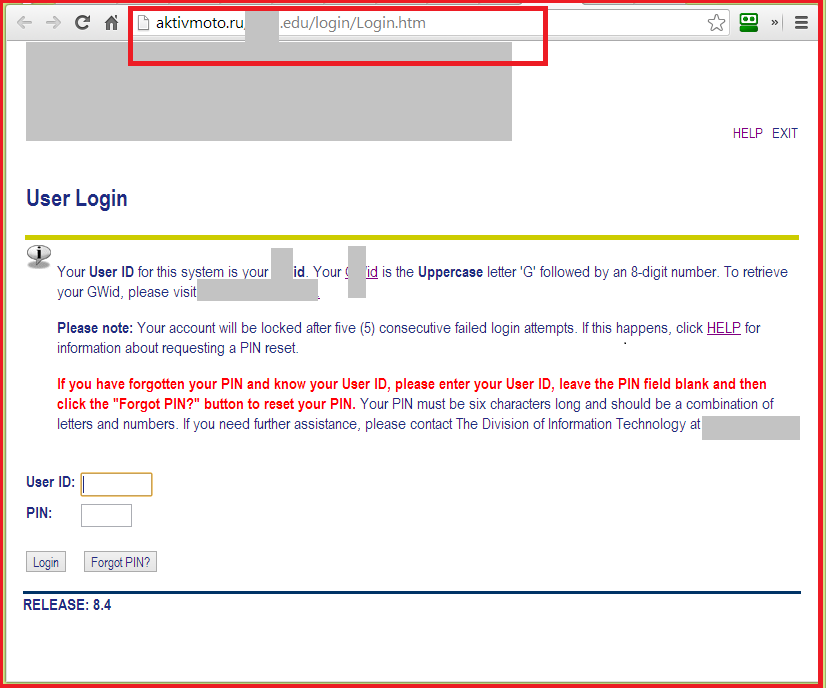Click the page document icon in address bar
Image resolution: width=826 pixels, height=688 pixels.
point(145,22)
